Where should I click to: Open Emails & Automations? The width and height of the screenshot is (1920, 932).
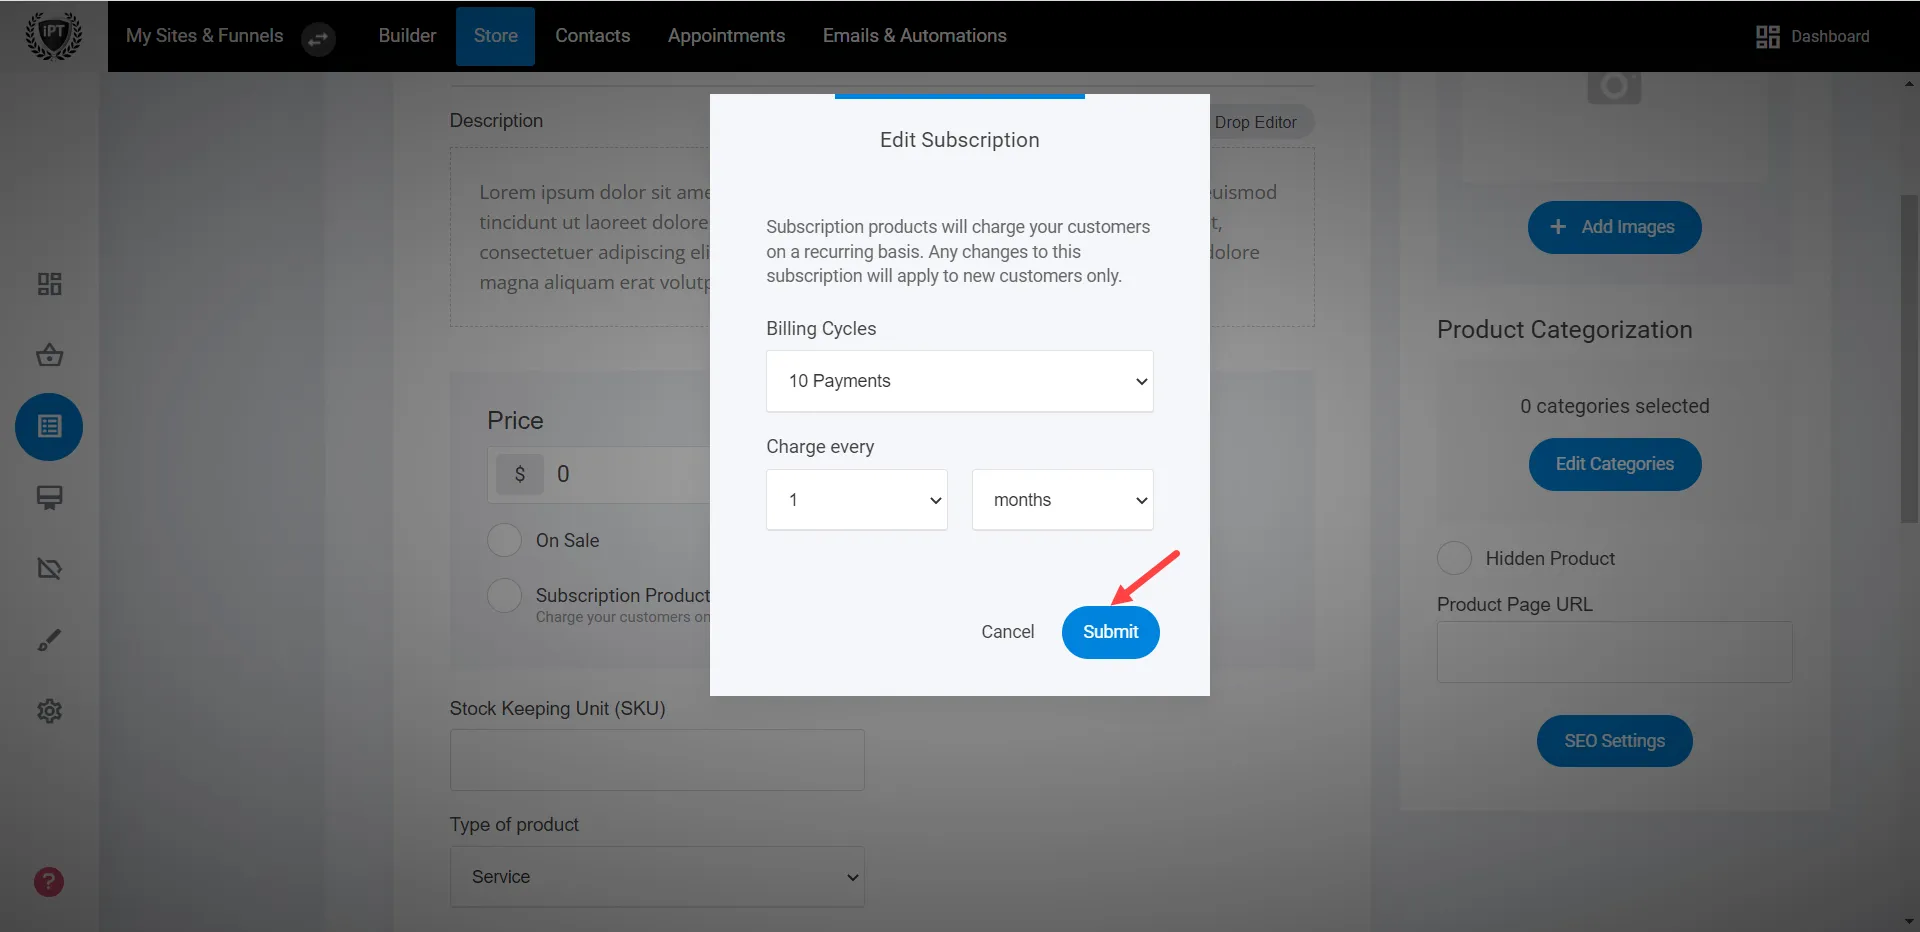pyautogui.click(x=913, y=35)
